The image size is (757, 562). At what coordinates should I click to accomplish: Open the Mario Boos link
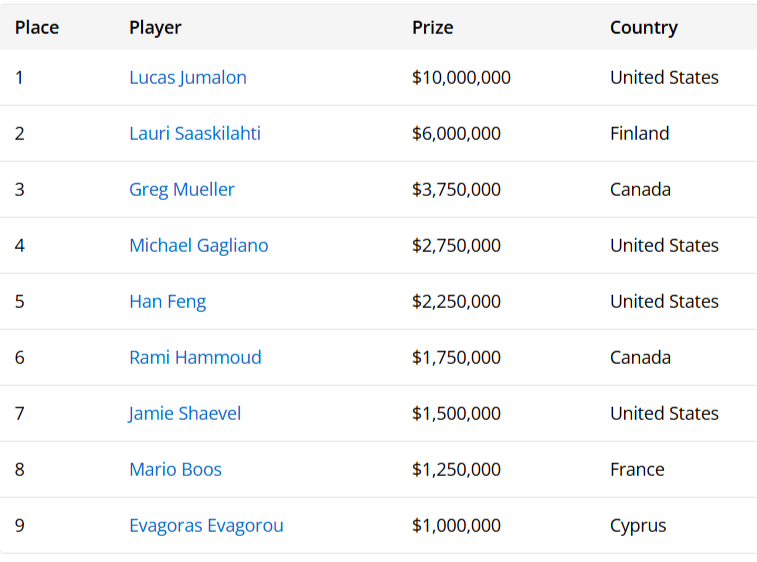(176, 470)
